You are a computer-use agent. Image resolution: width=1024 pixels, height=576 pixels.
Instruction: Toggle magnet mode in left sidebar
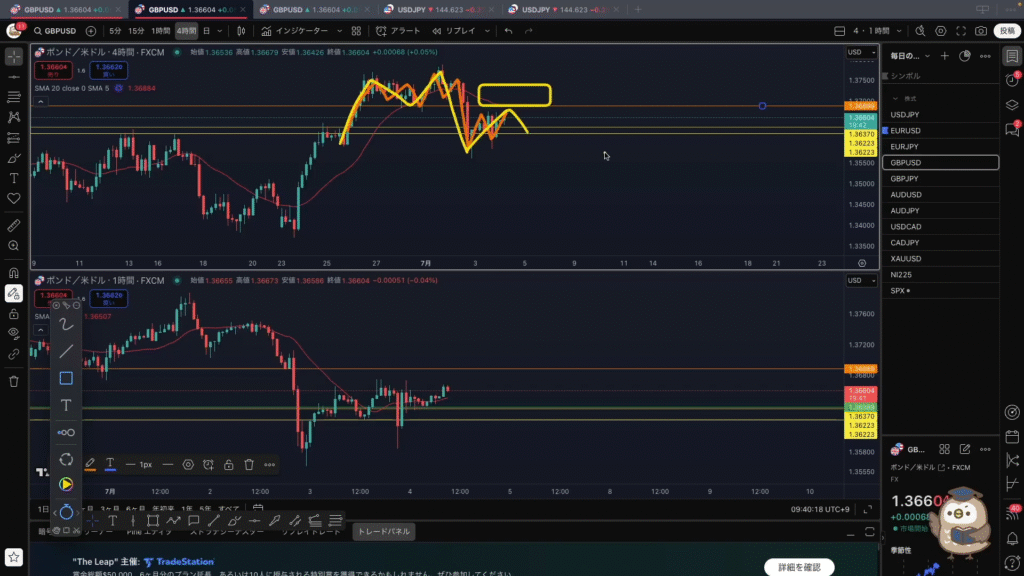[x=14, y=273]
